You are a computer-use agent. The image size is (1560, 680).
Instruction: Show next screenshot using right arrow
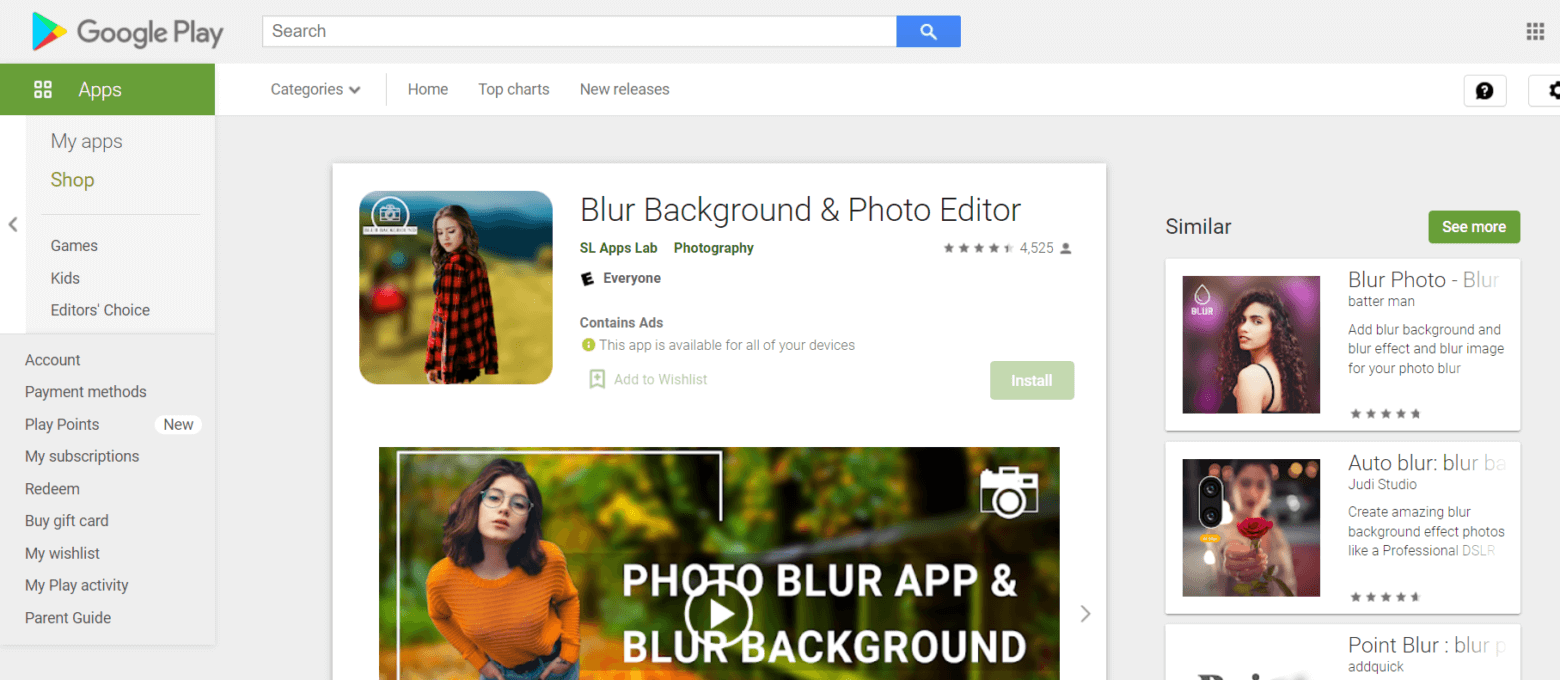(1085, 613)
